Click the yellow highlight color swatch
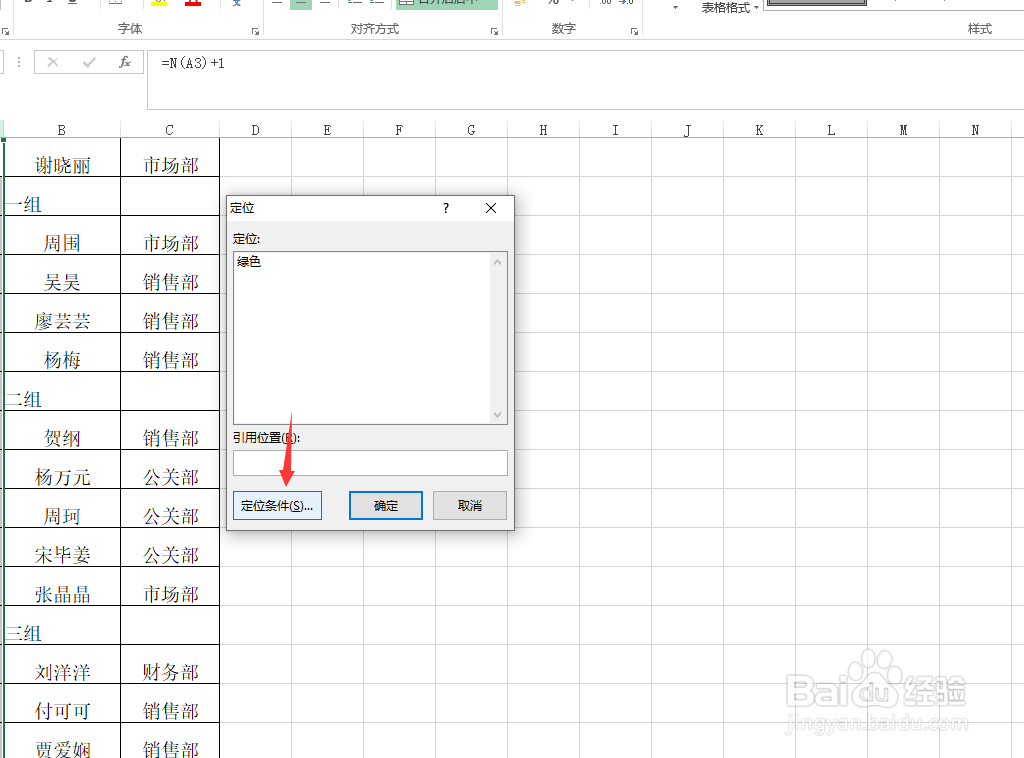The width and height of the screenshot is (1024, 758). pos(158,5)
